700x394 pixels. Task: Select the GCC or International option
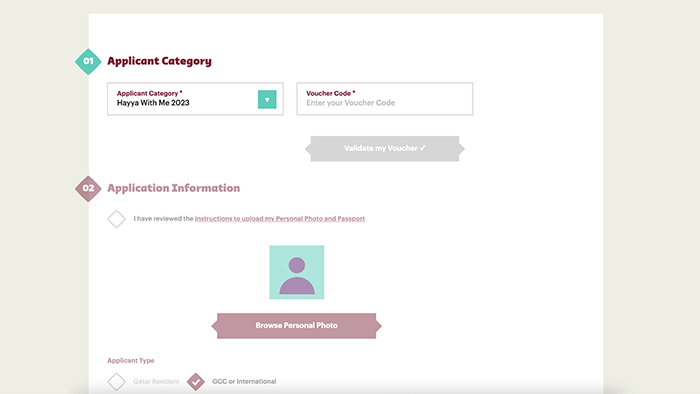(196, 382)
